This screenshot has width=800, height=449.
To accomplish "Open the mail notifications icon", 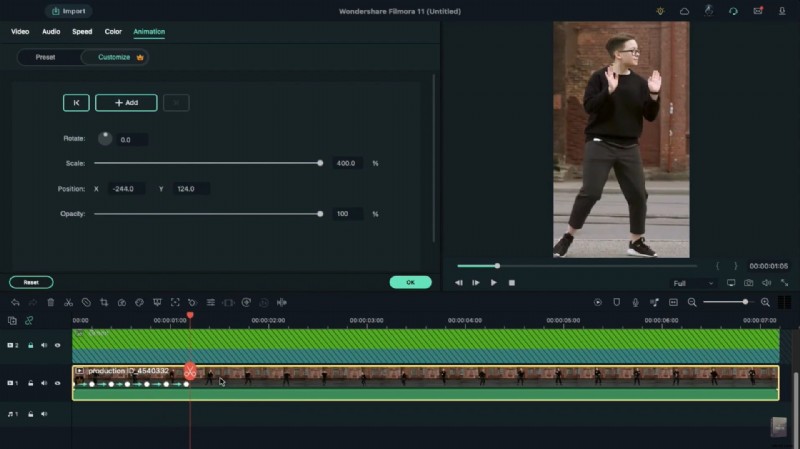I will point(758,11).
